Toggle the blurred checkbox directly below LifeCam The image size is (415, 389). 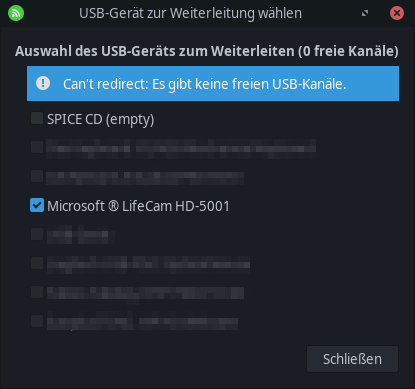[x=37, y=234]
